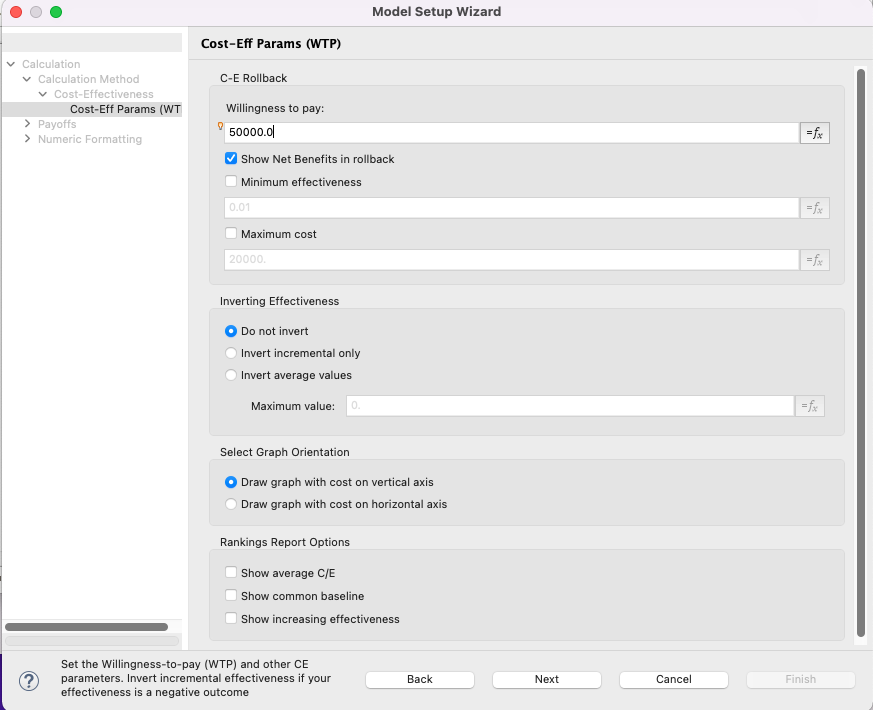This screenshot has width=873, height=710.
Task: Click the fx icon beside Maximum cost field
Action: 814,259
